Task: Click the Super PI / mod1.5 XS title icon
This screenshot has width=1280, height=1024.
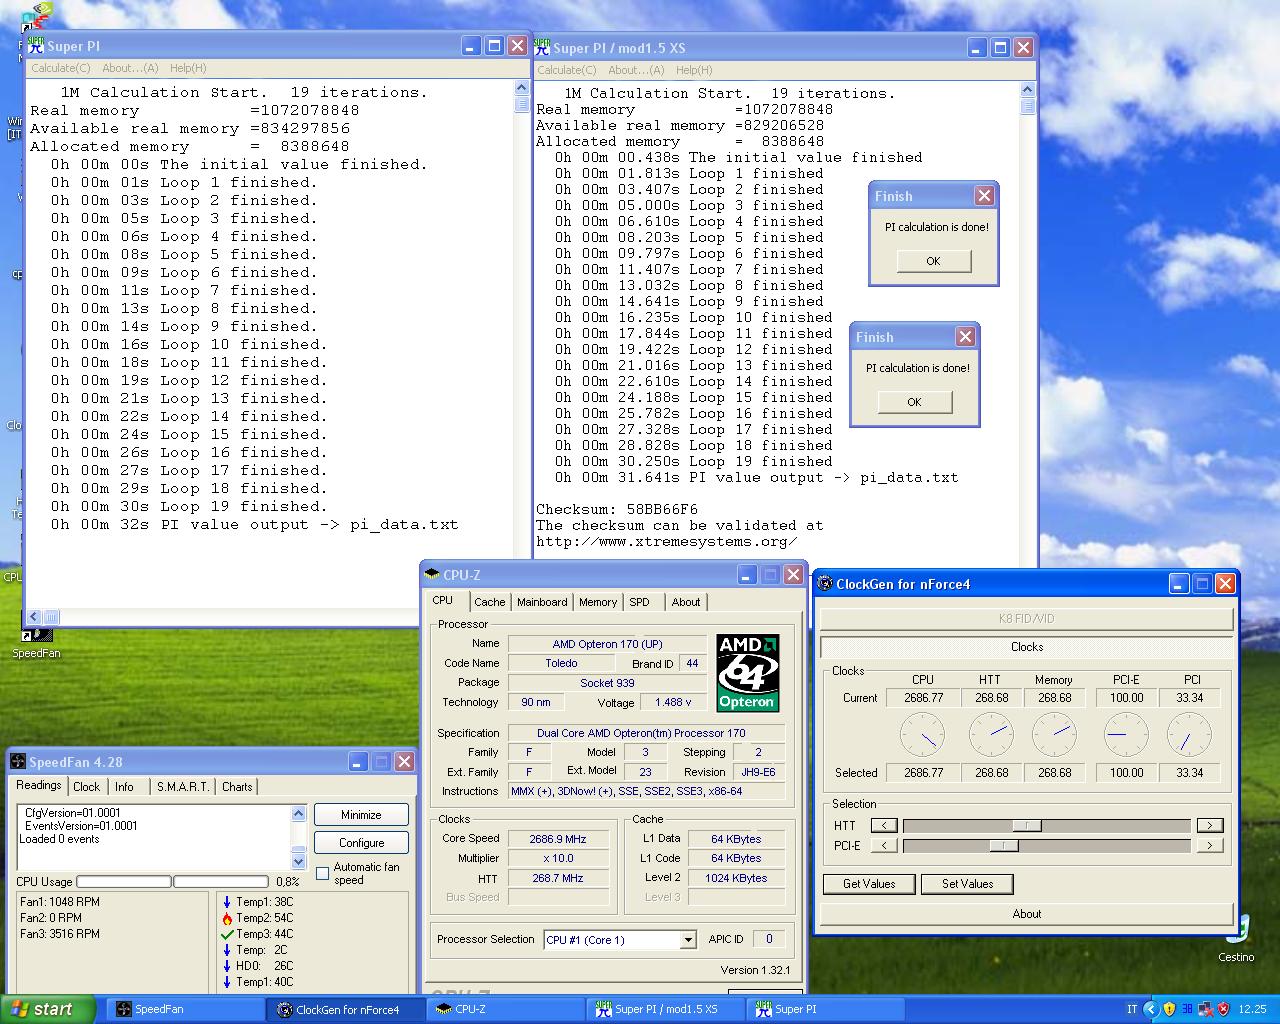Action: point(542,47)
